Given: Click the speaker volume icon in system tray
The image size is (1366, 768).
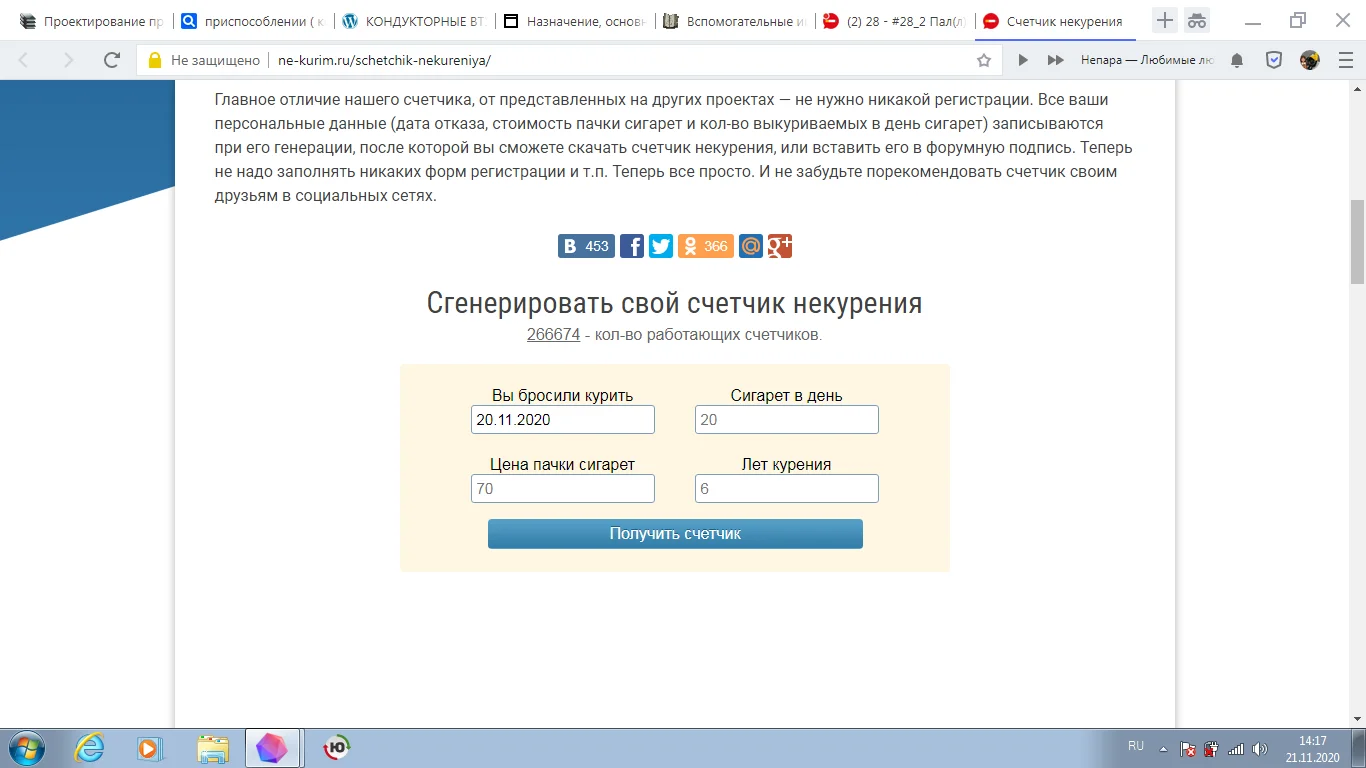Looking at the screenshot, I should pos(1258,747).
